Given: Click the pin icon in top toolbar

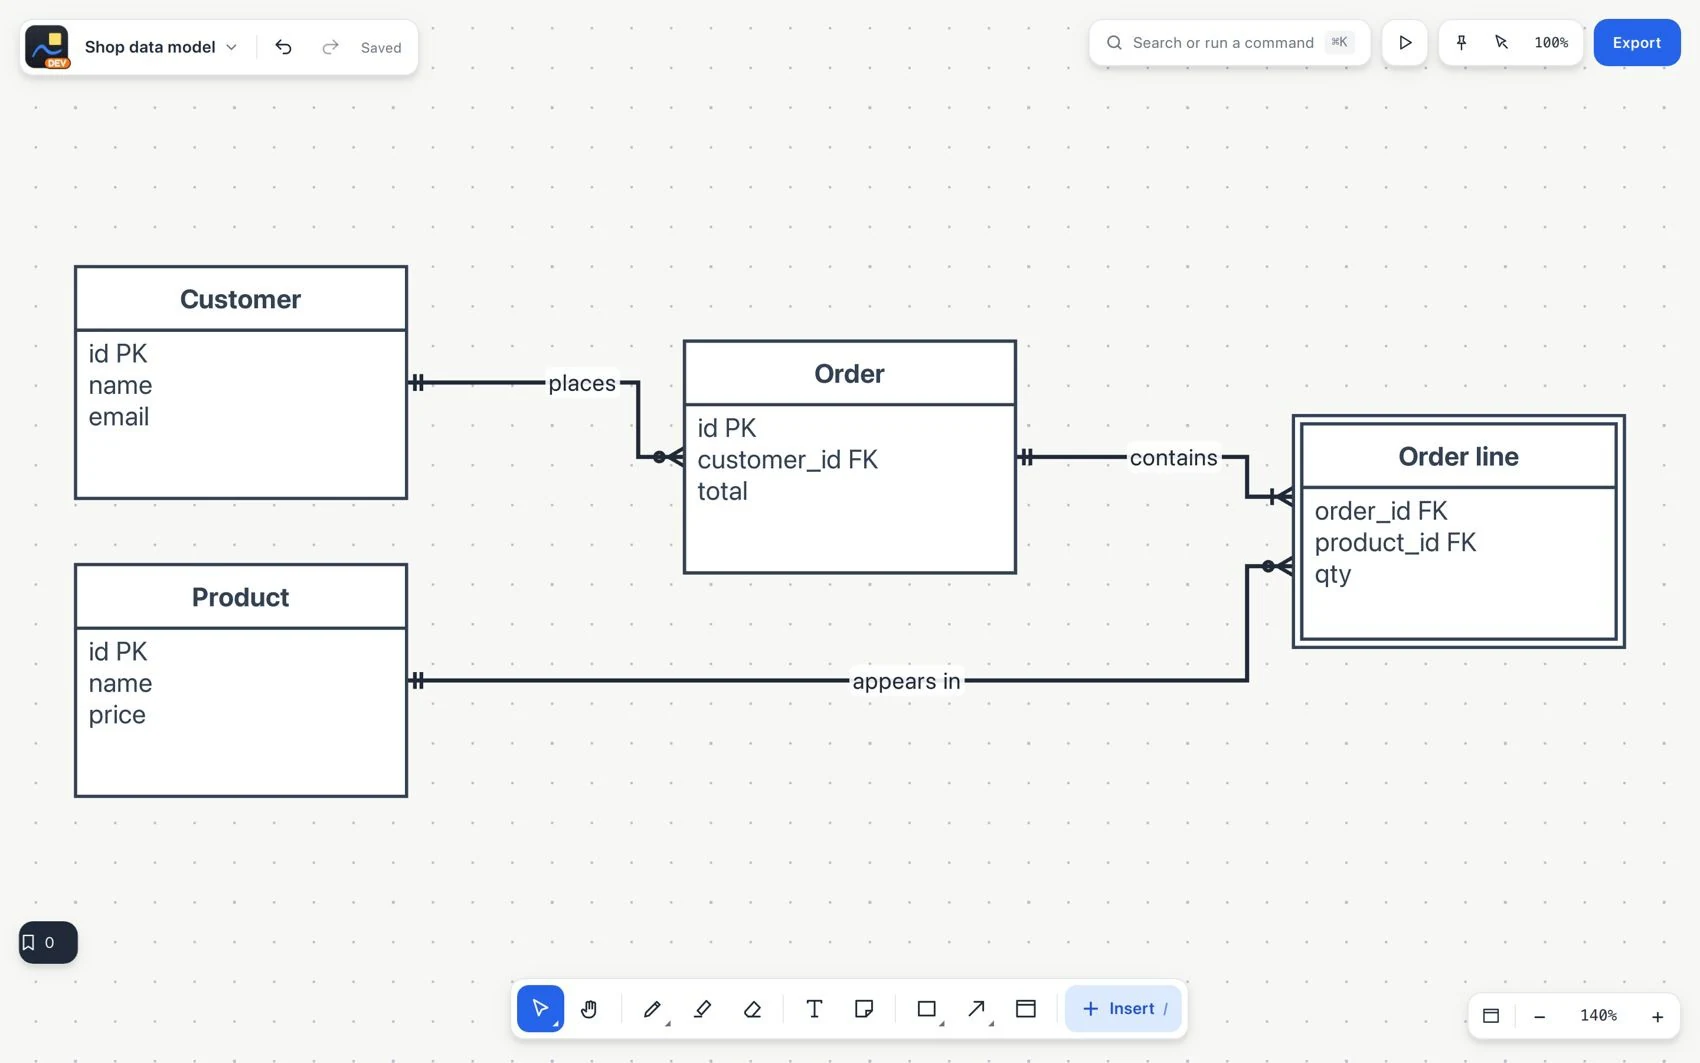Looking at the screenshot, I should click(x=1461, y=43).
